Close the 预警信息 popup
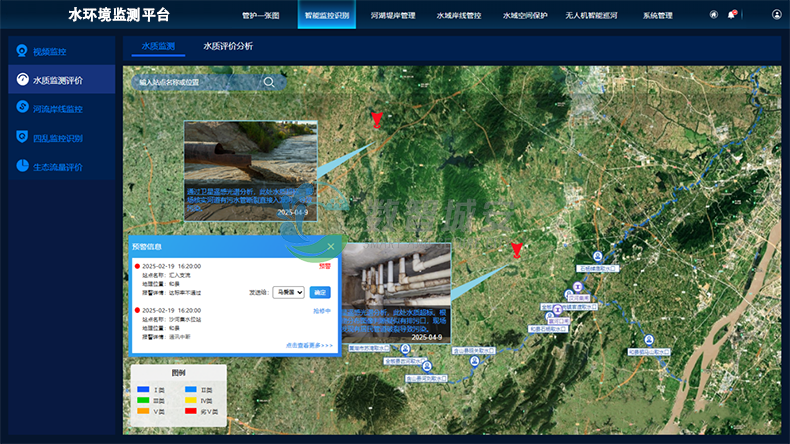The image size is (790, 444). (331, 246)
